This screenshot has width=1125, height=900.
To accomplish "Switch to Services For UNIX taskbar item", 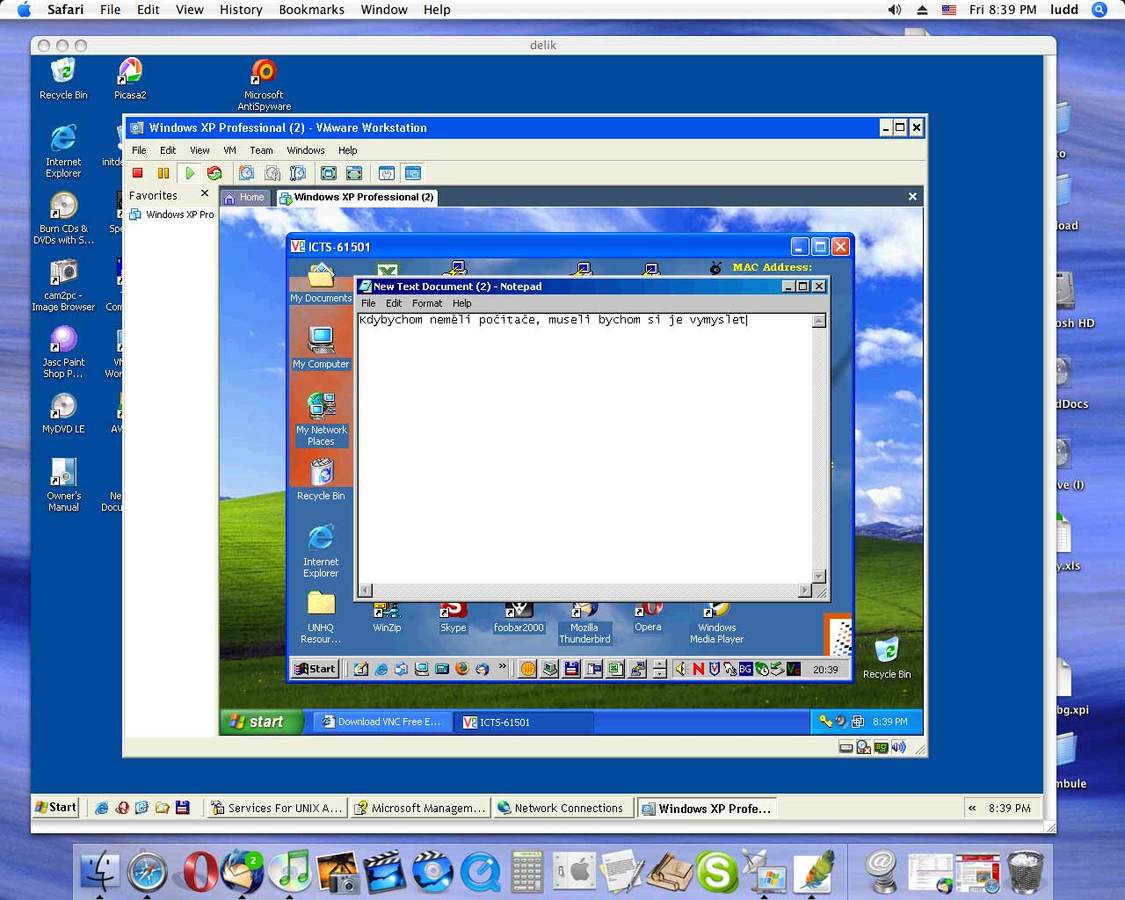I will [x=277, y=808].
